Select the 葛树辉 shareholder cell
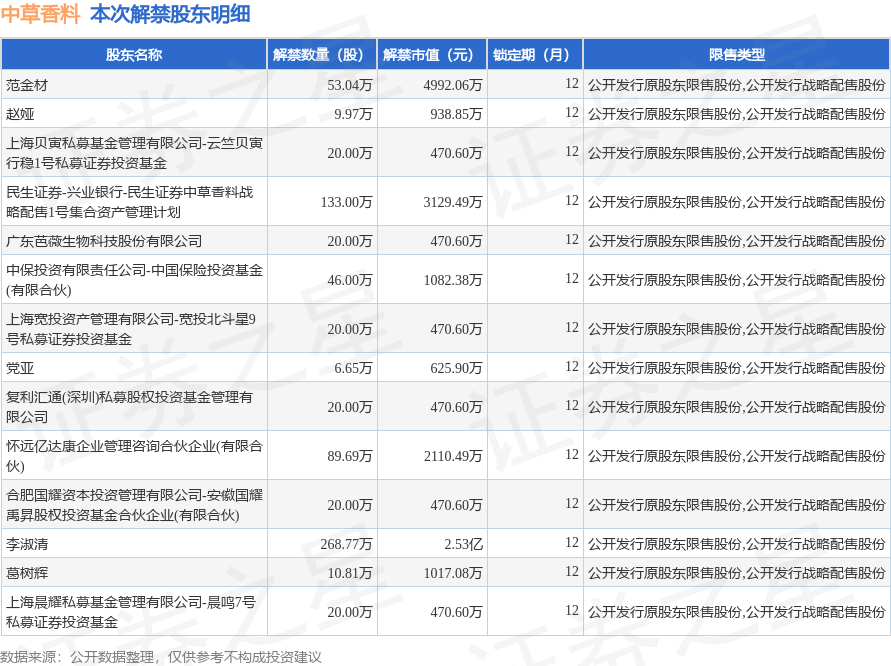891x666 pixels. click(x=26, y=573)
